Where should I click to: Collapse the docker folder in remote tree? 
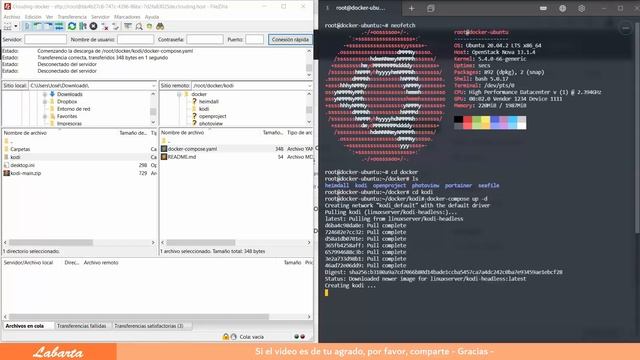tap(179, 94)
